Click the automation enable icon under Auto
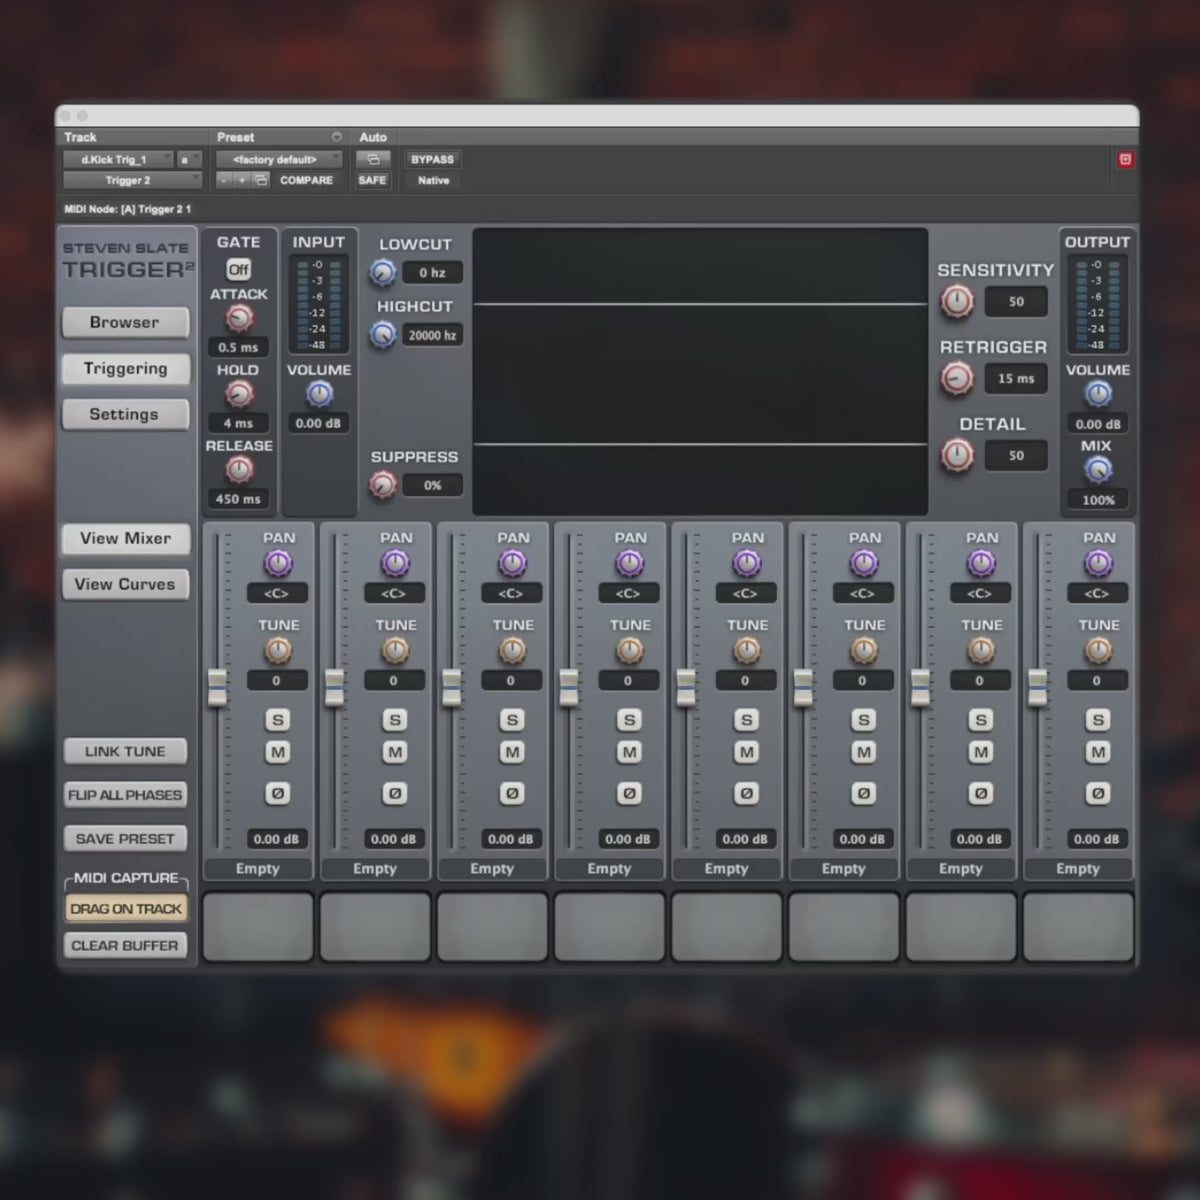The height and width of the screenshot is (1200, 1200). 372,160
